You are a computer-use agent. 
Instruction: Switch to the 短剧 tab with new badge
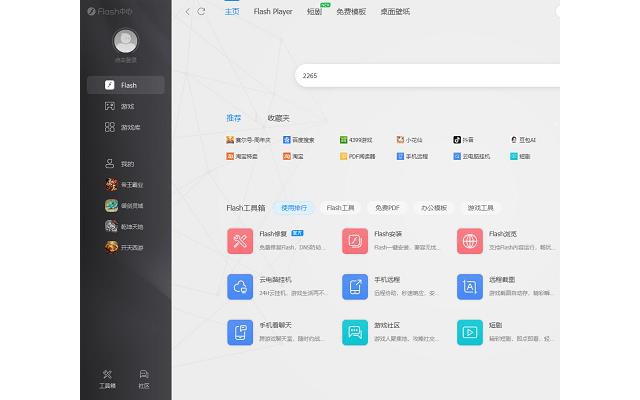pyautogui.click(x=315, y=12)
